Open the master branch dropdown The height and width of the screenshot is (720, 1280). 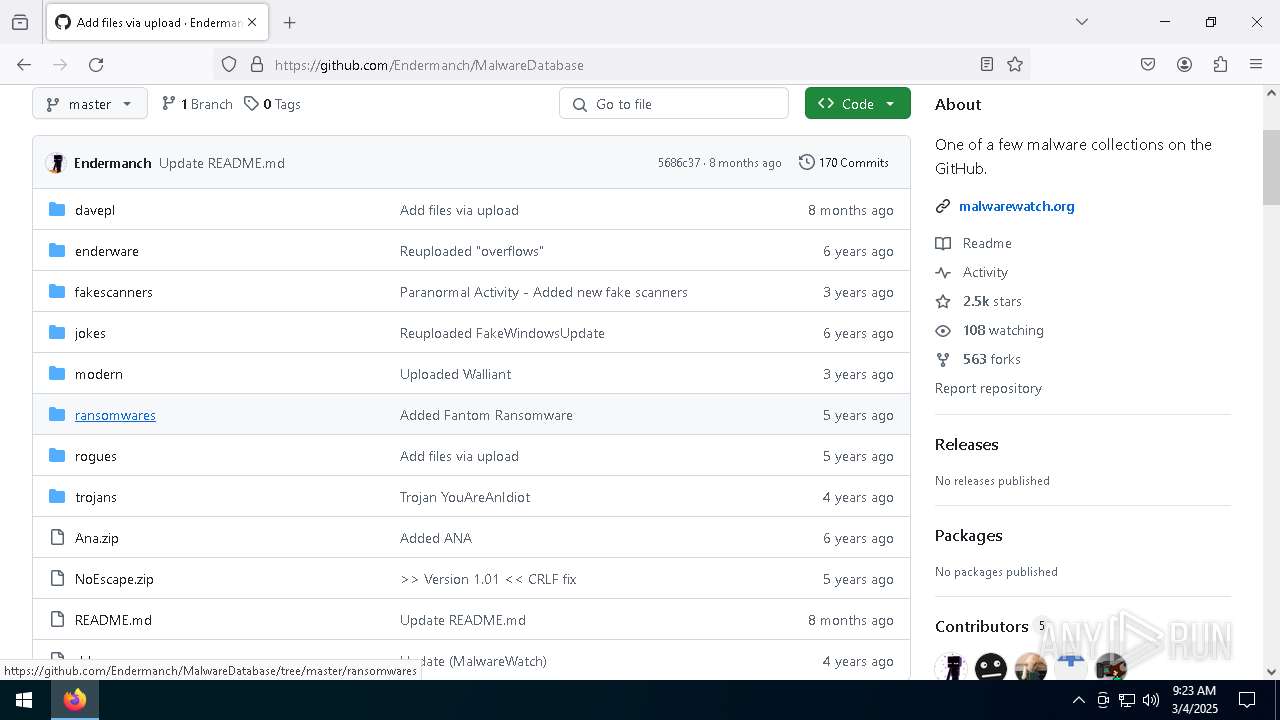click(x=90, y=104)
